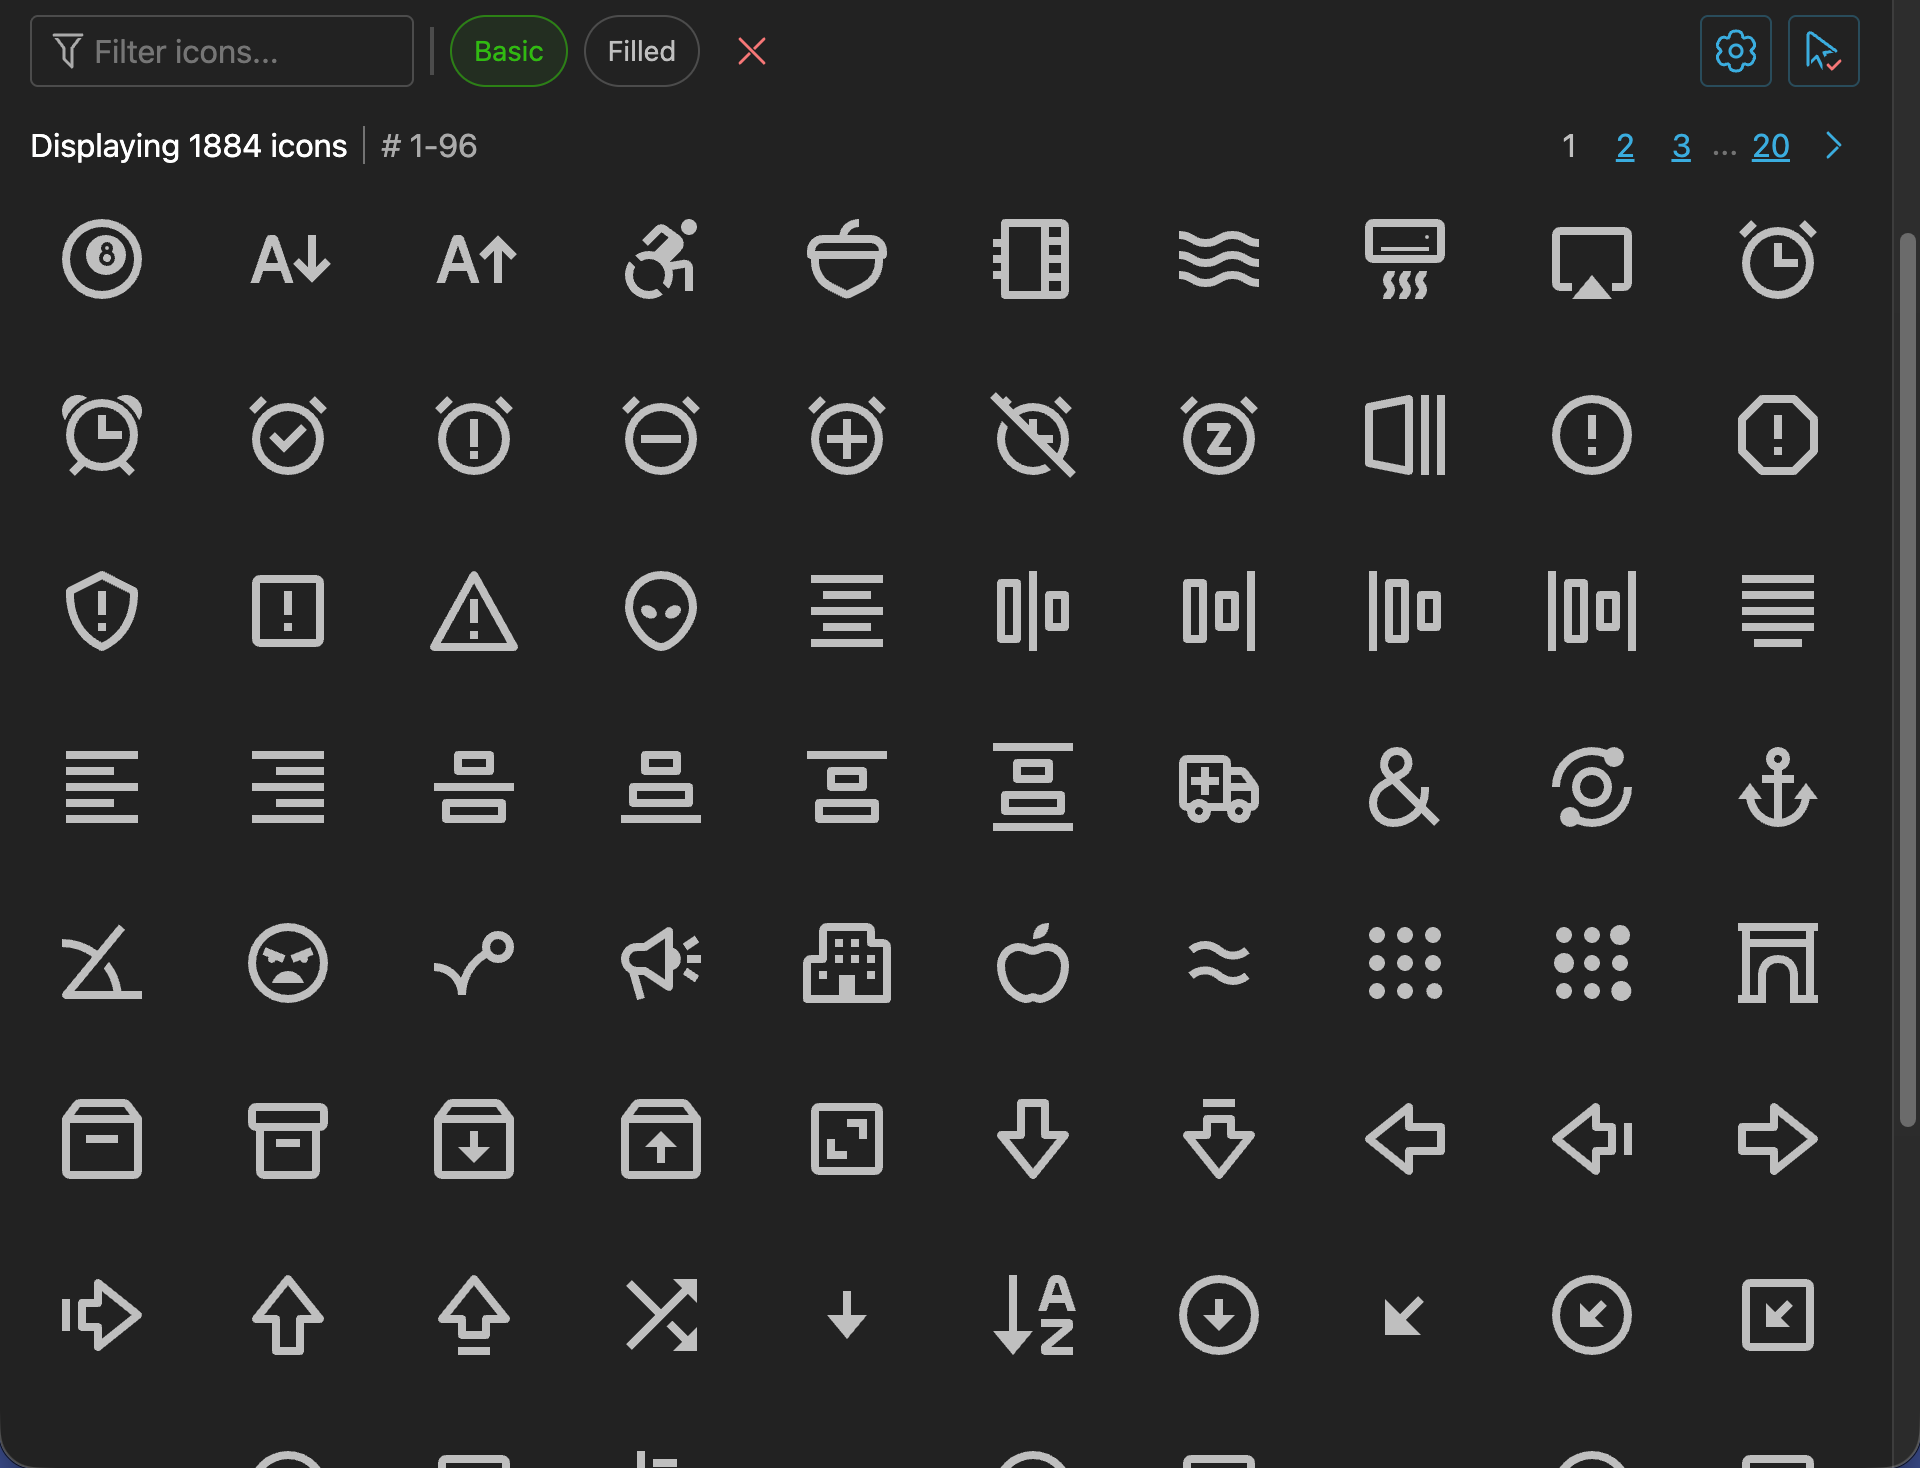Screen dimensions: 1920x1468
Task: Enable the Filled icon filter
Action: [641, 51]
